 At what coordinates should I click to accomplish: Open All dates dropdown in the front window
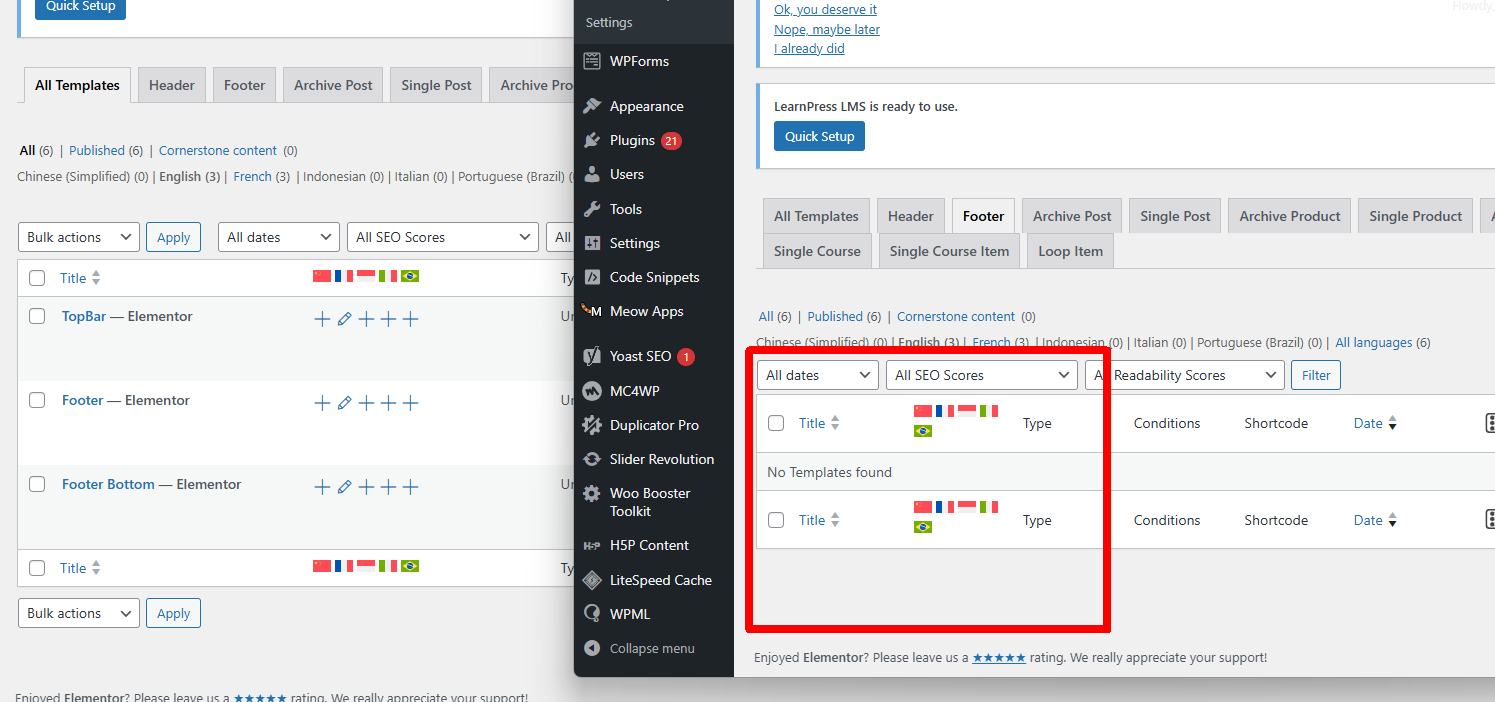(x=818, y=375)
